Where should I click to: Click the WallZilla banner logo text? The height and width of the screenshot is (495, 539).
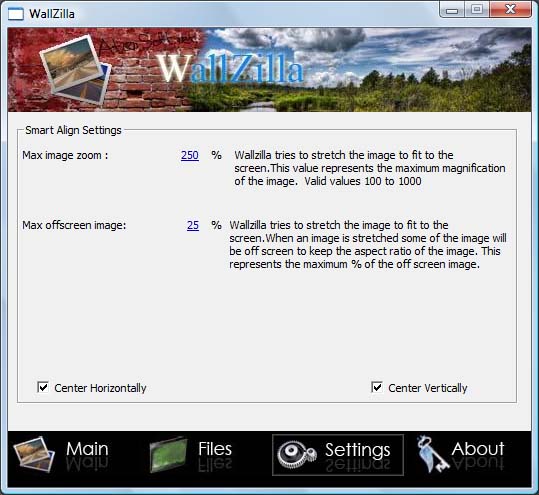230,69
